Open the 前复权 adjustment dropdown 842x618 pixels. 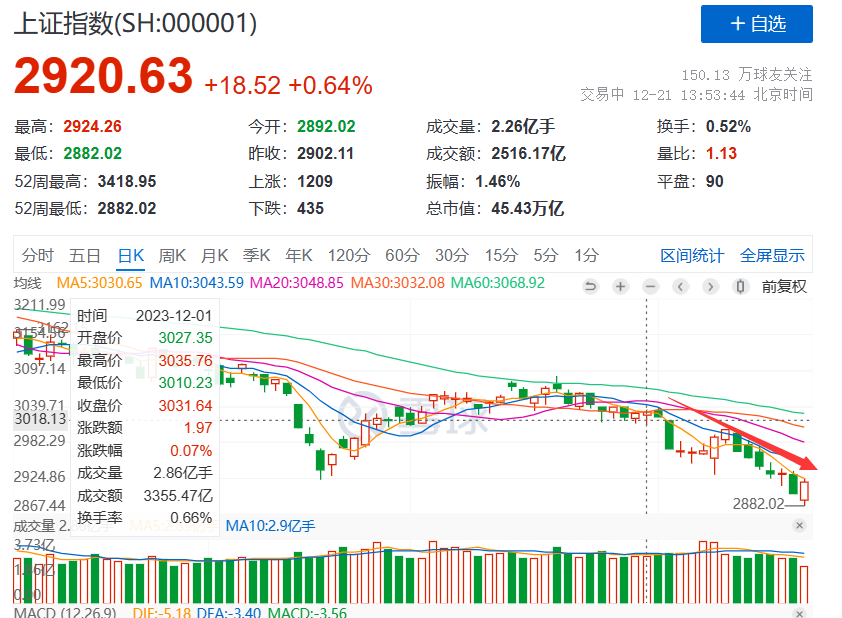(x=784, y=286)
